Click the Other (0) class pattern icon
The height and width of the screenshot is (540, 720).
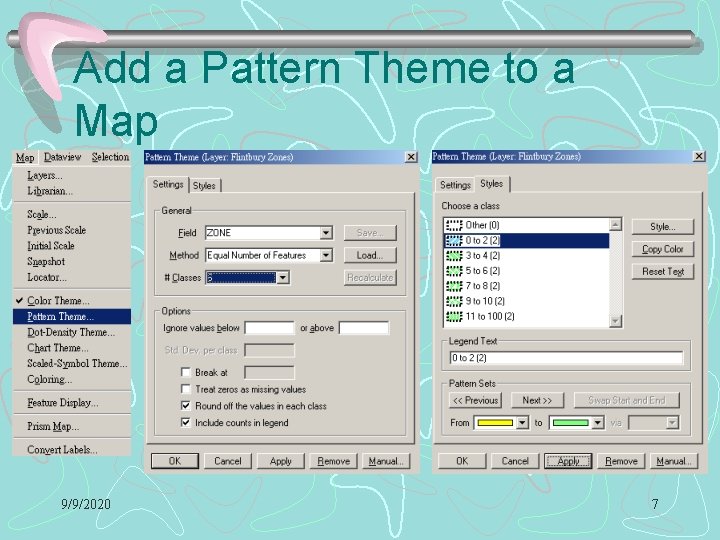[454, 225]
